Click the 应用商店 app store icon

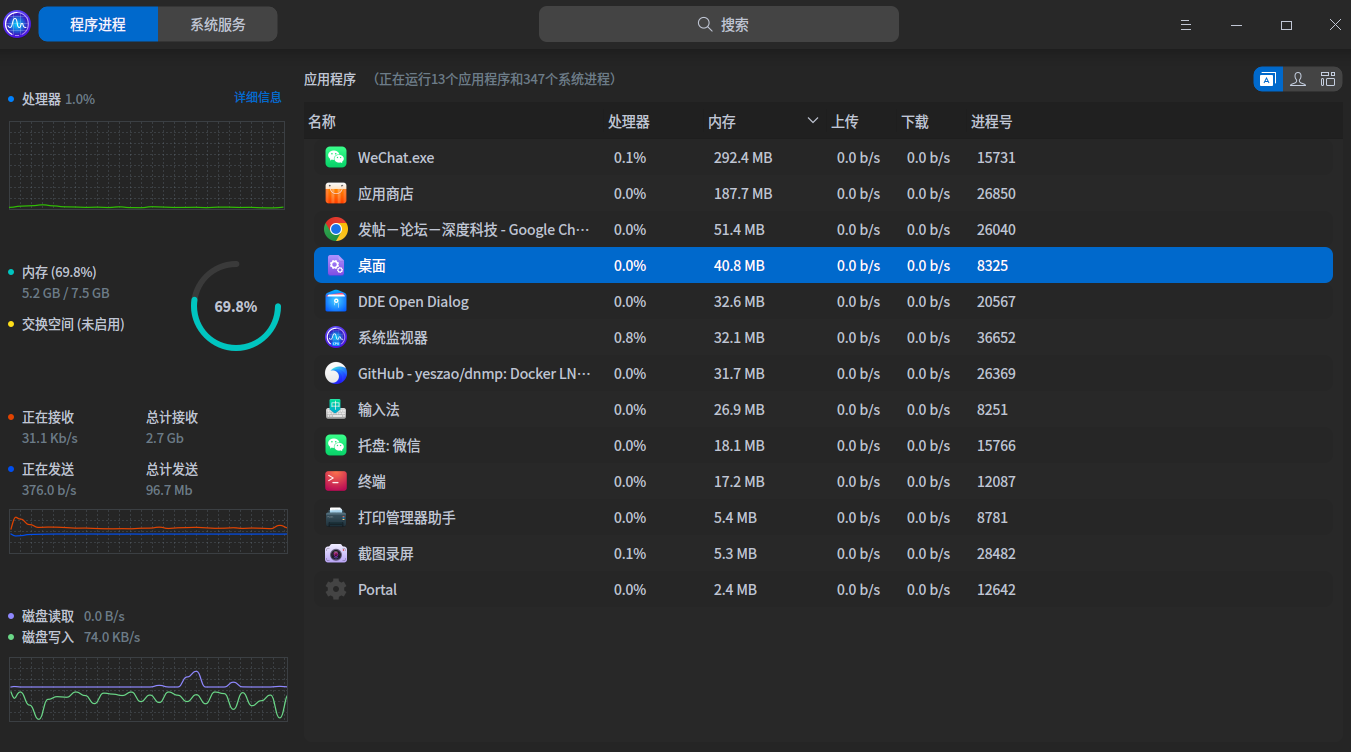[336, 193]
